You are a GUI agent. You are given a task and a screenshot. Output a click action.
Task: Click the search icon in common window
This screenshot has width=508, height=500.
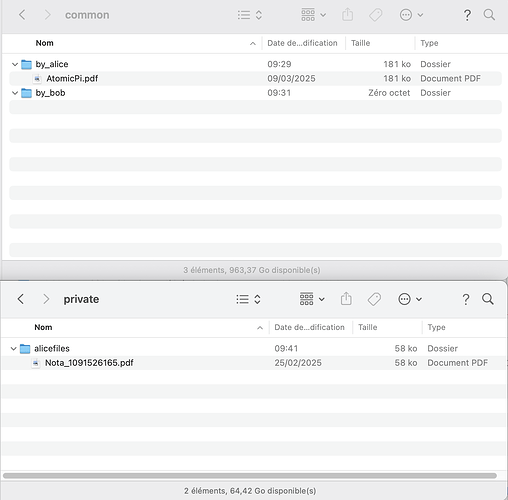tap(489, 15)
